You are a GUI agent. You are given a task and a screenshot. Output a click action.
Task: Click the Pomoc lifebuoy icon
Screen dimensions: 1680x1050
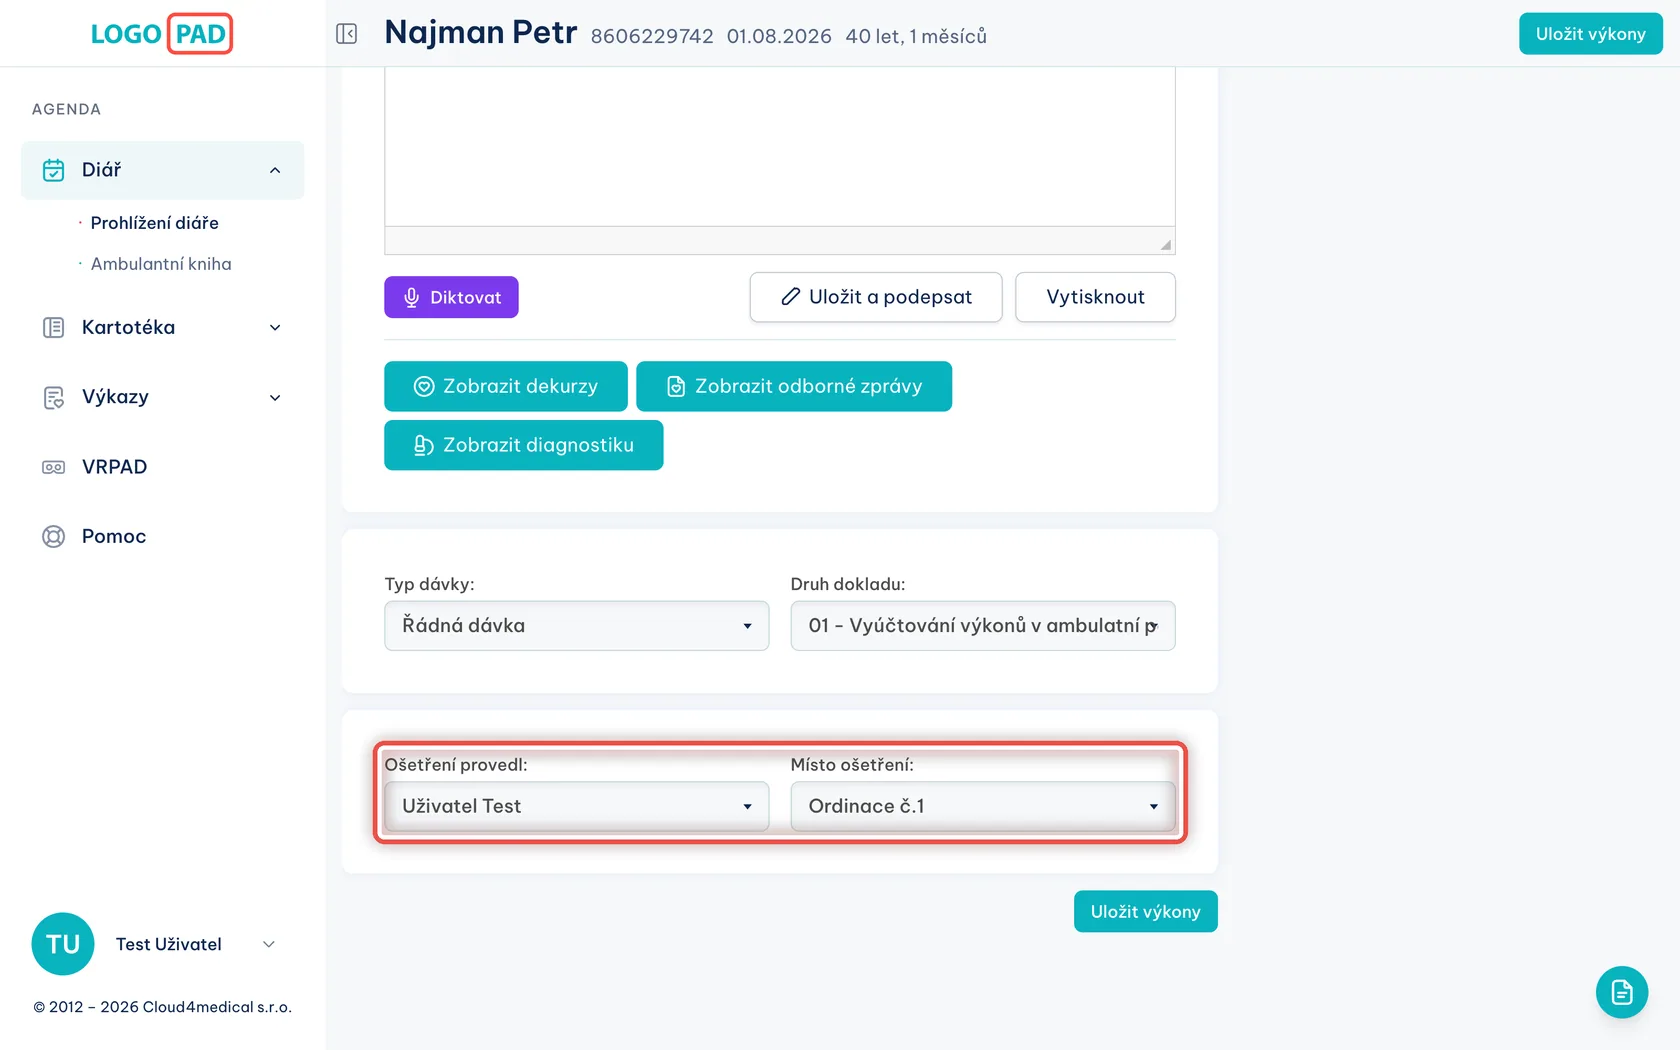54,537
